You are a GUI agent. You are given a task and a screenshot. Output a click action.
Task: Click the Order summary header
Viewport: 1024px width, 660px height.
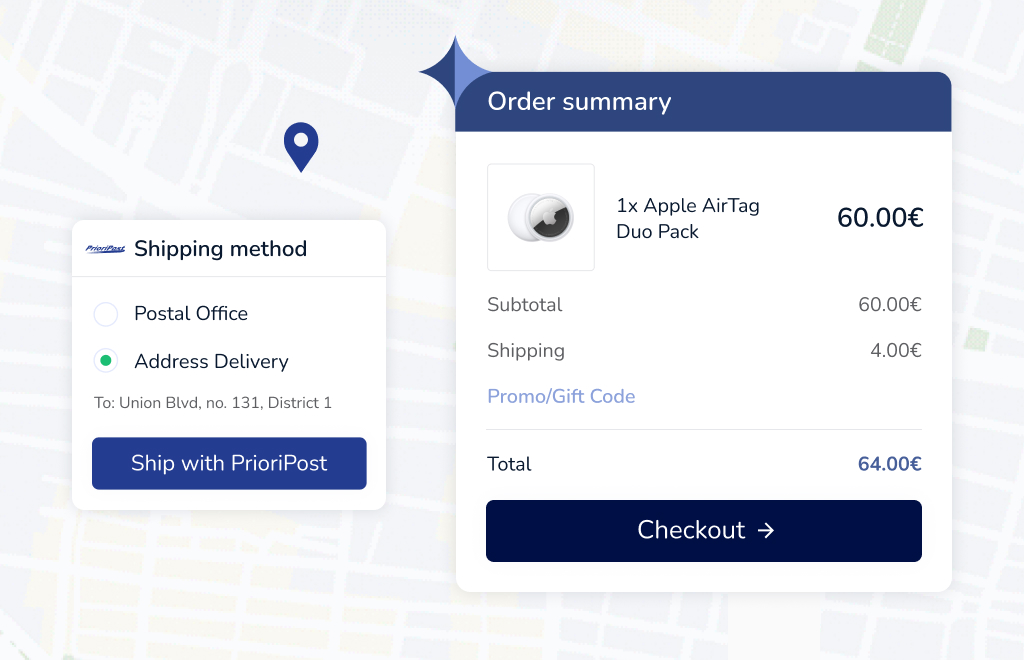point(579,102)
